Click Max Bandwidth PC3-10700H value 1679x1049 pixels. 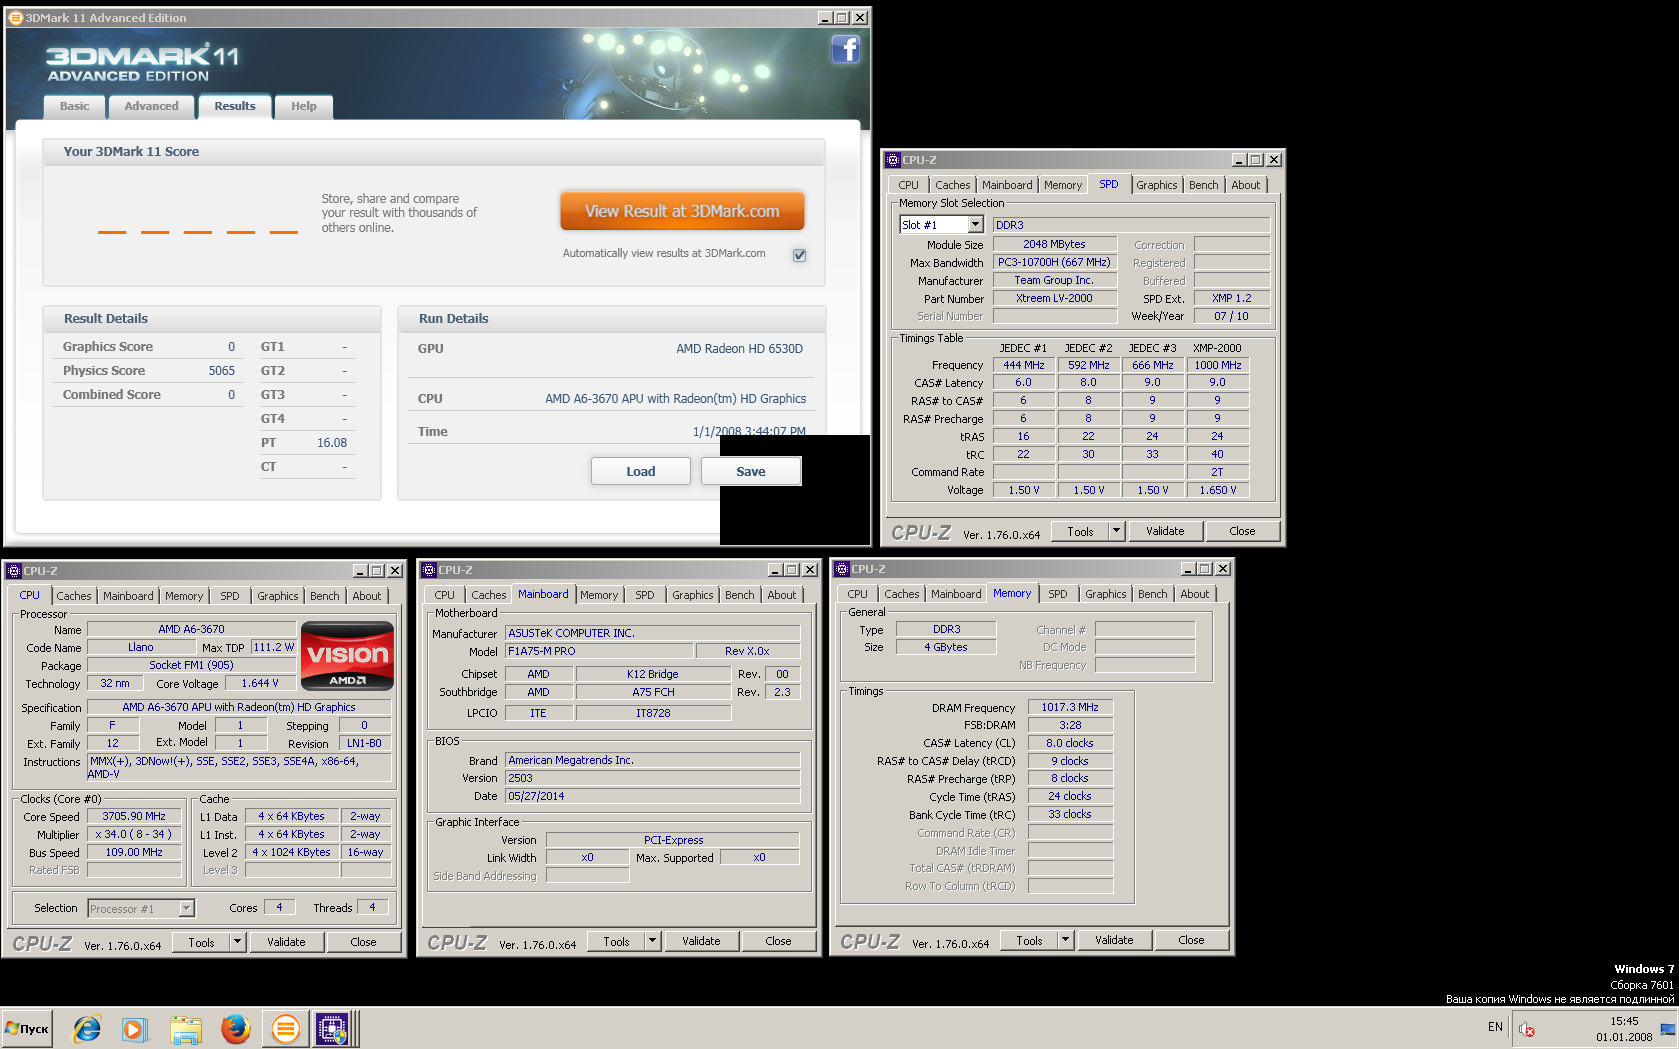pyautogui.click(x=1054, y=262)
